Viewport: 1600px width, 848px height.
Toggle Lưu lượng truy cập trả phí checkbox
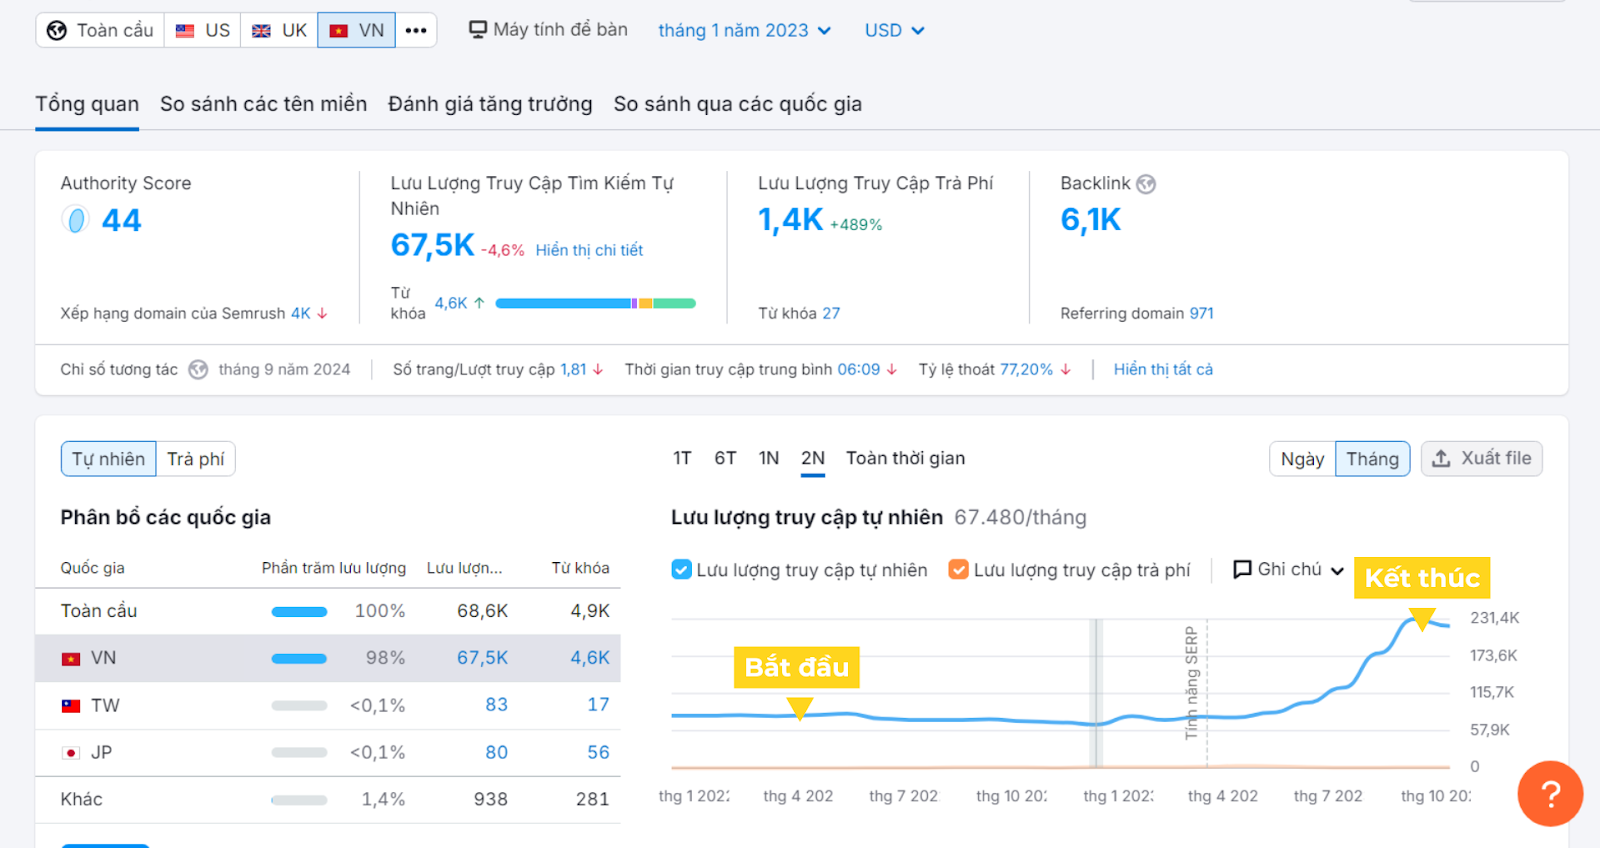(958, 569)
